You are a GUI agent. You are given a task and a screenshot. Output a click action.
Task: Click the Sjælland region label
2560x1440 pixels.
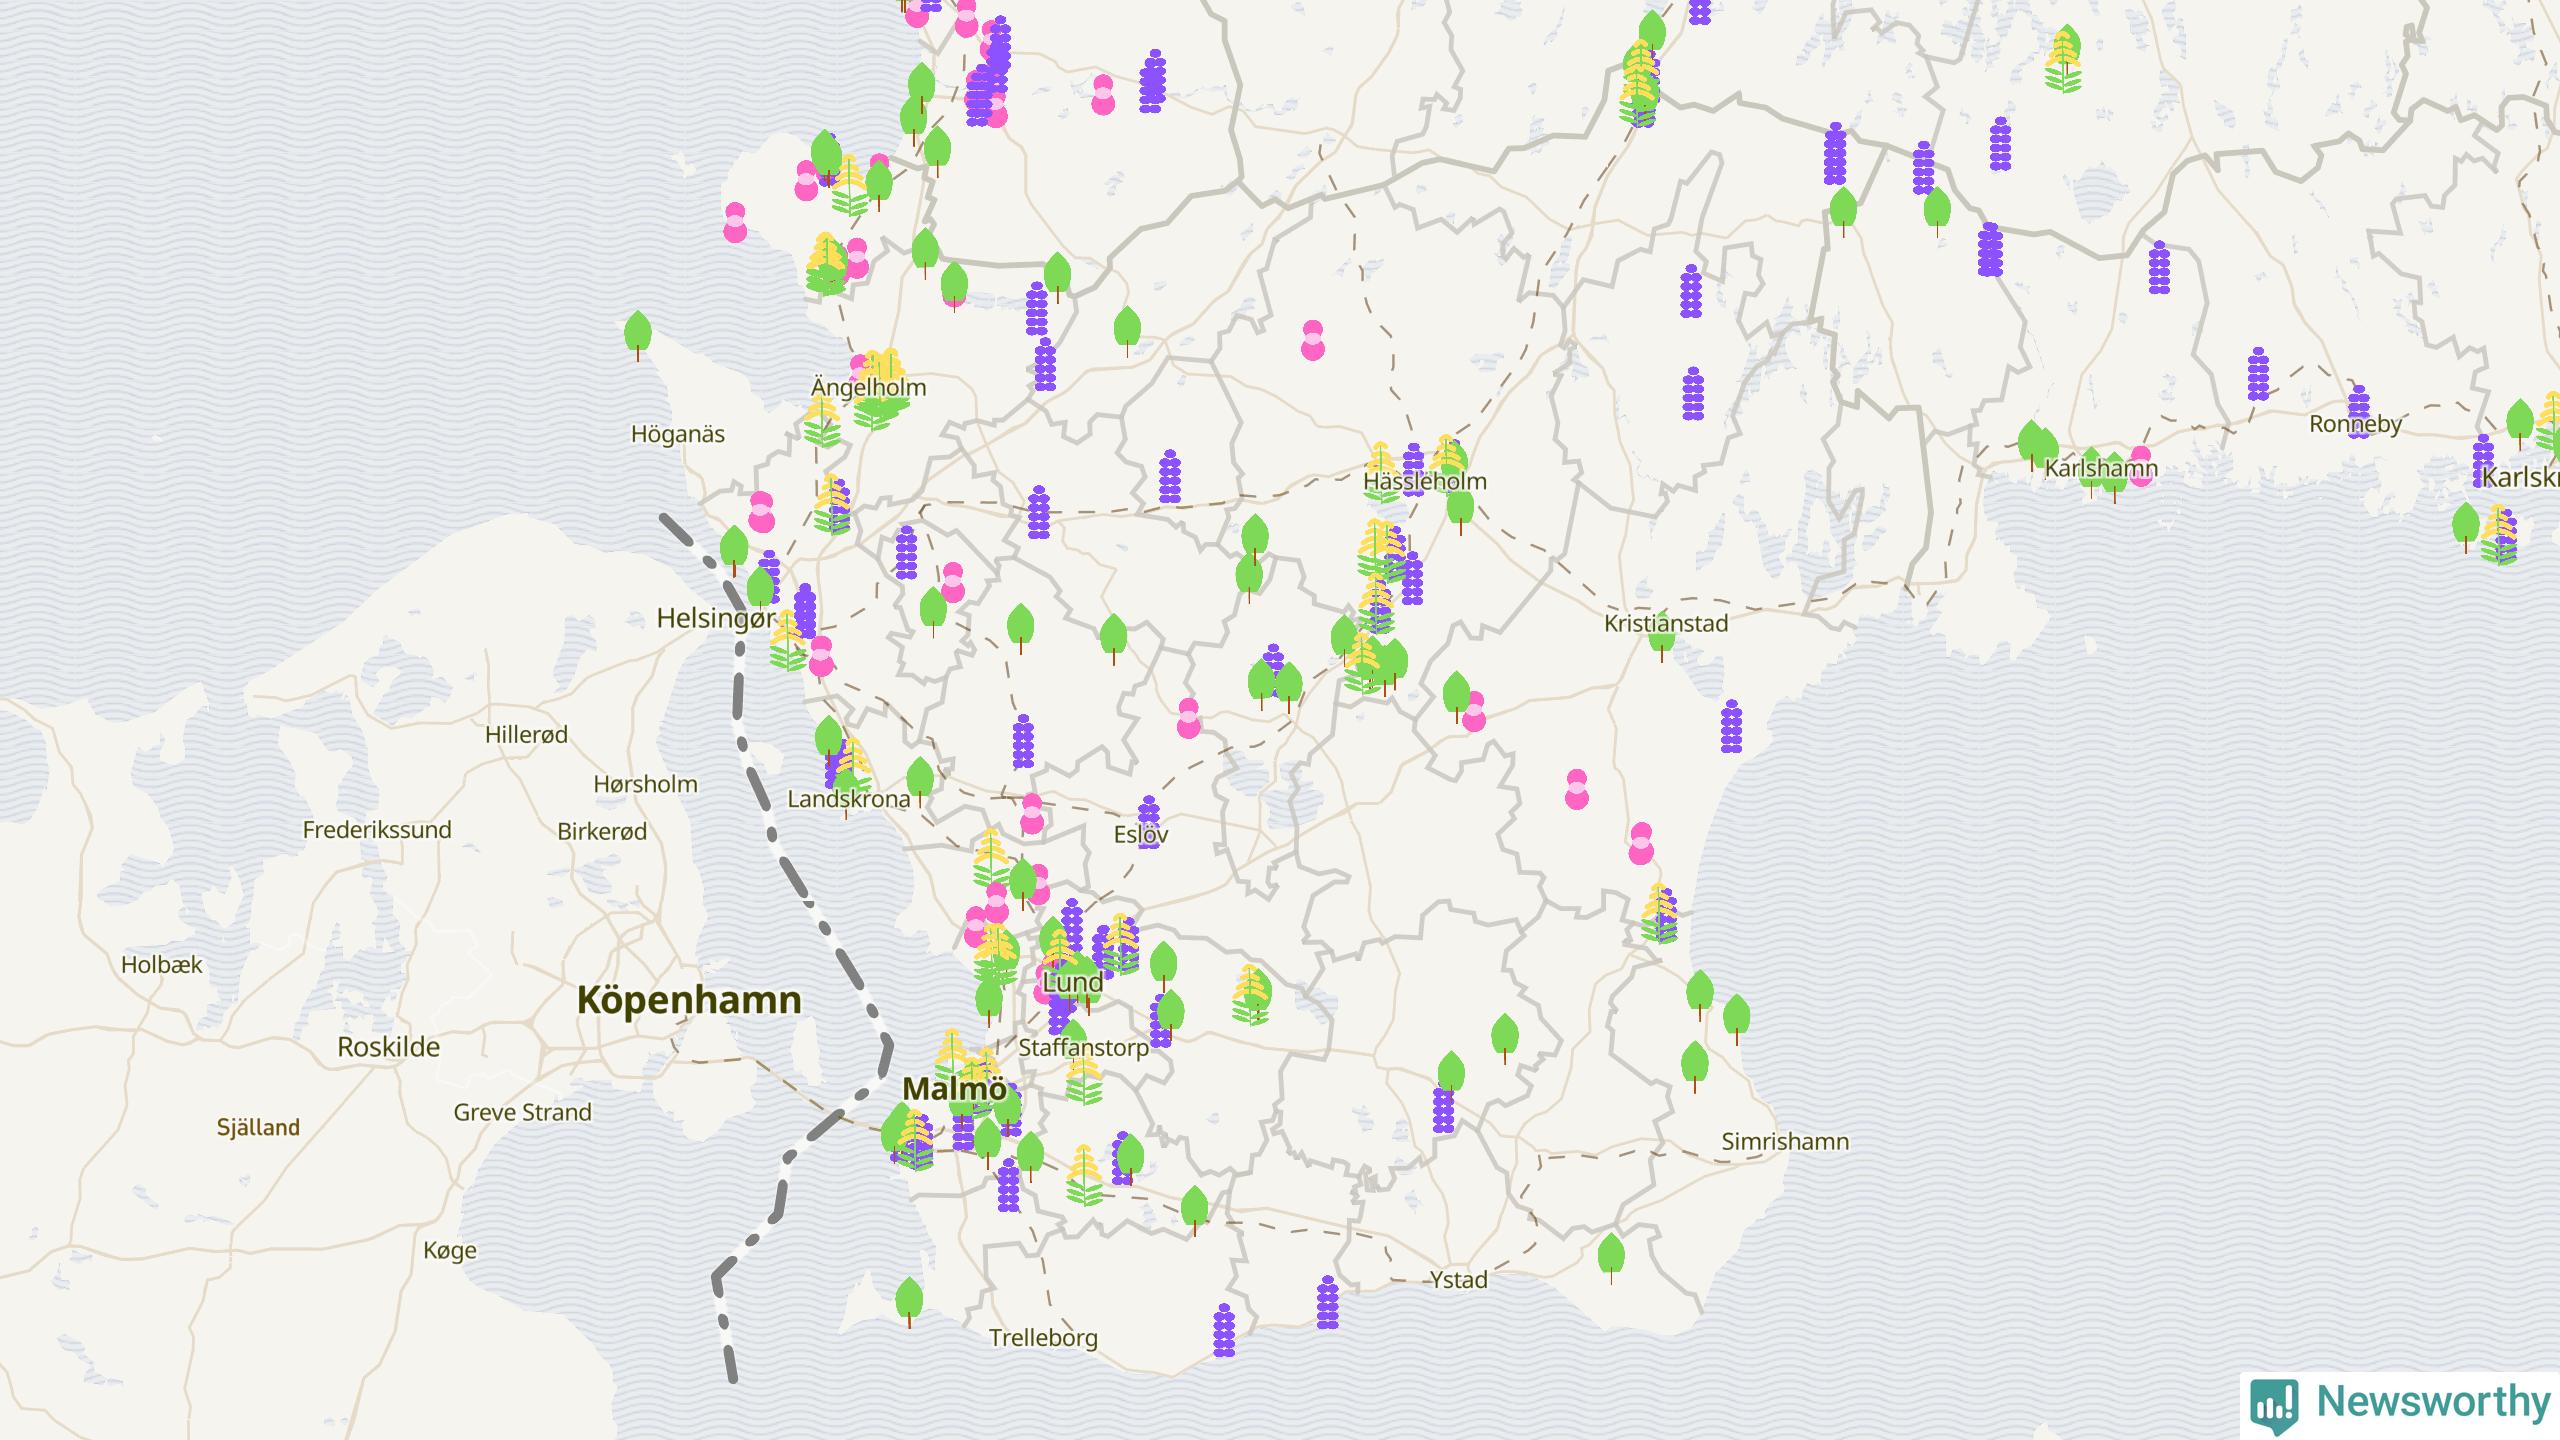[x=258, y=1128]
